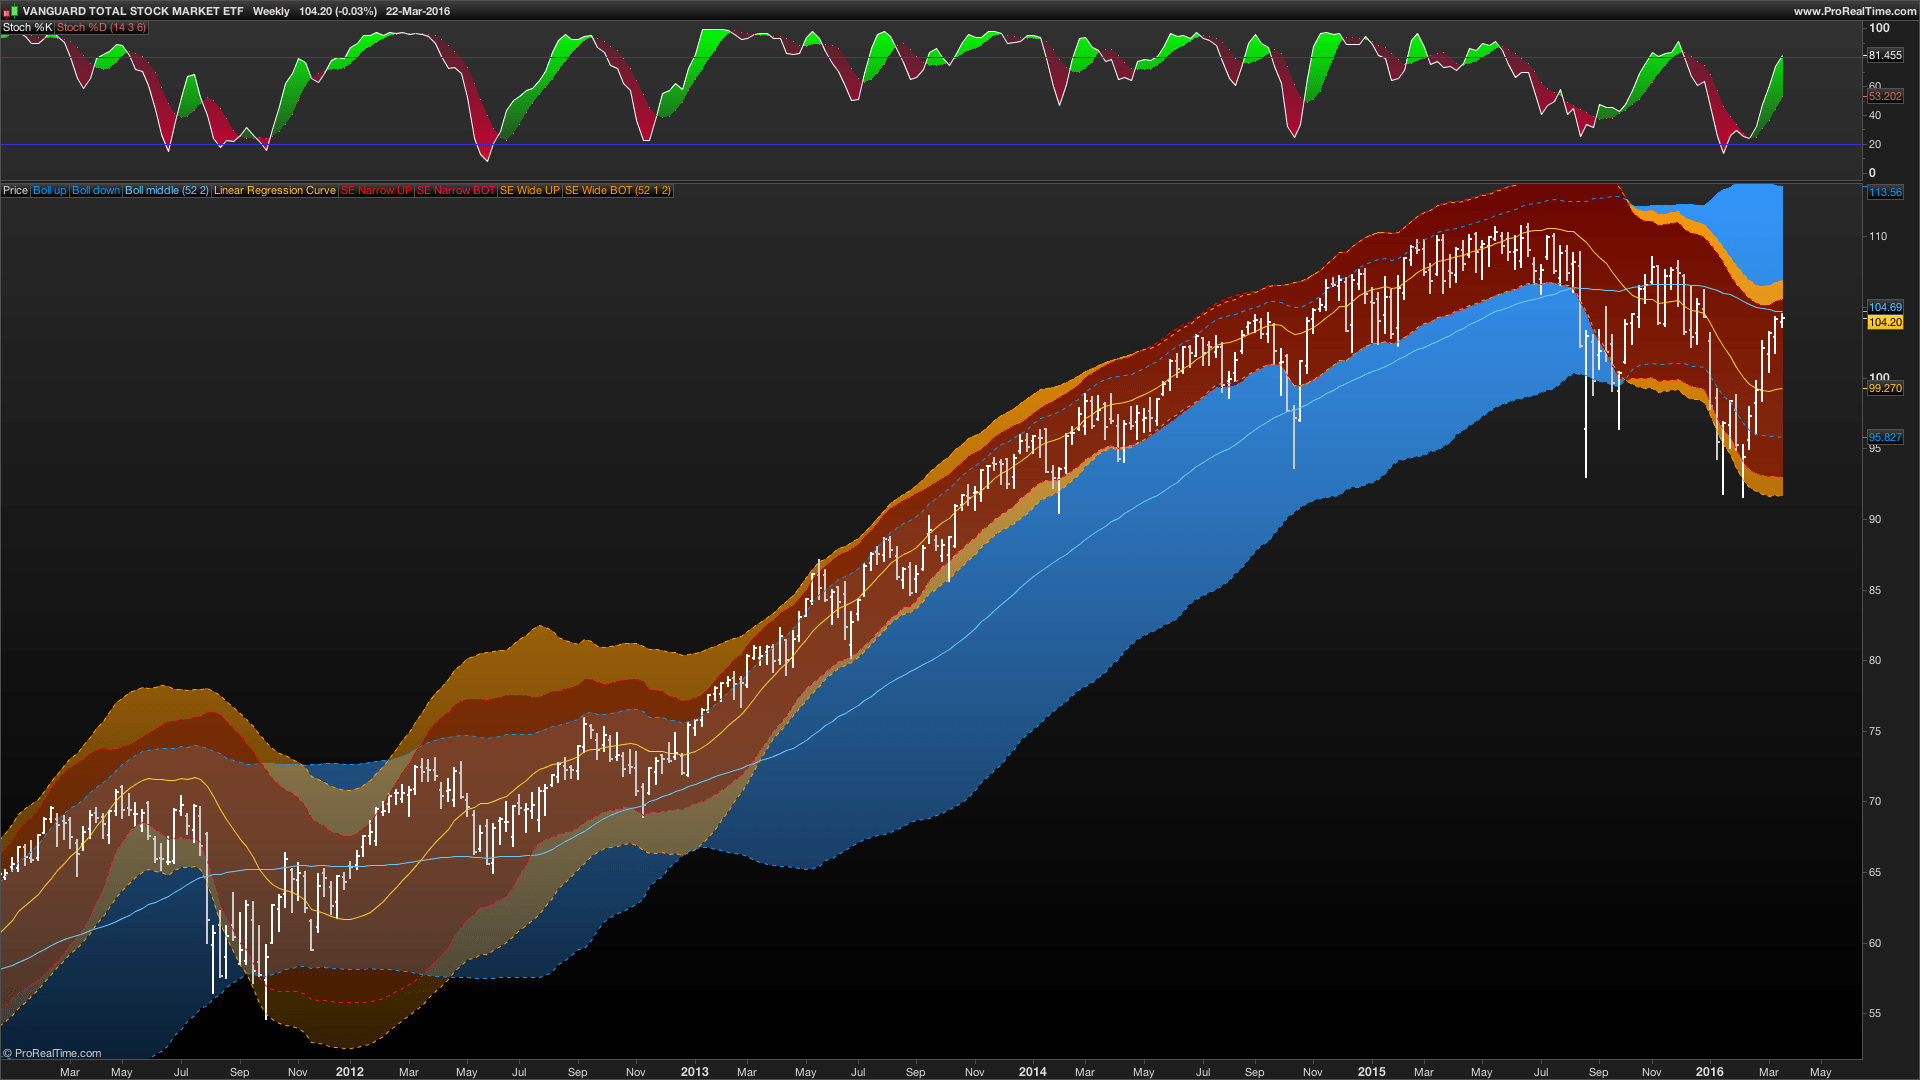Click the 2014 year marker on time axis

1032,1071
